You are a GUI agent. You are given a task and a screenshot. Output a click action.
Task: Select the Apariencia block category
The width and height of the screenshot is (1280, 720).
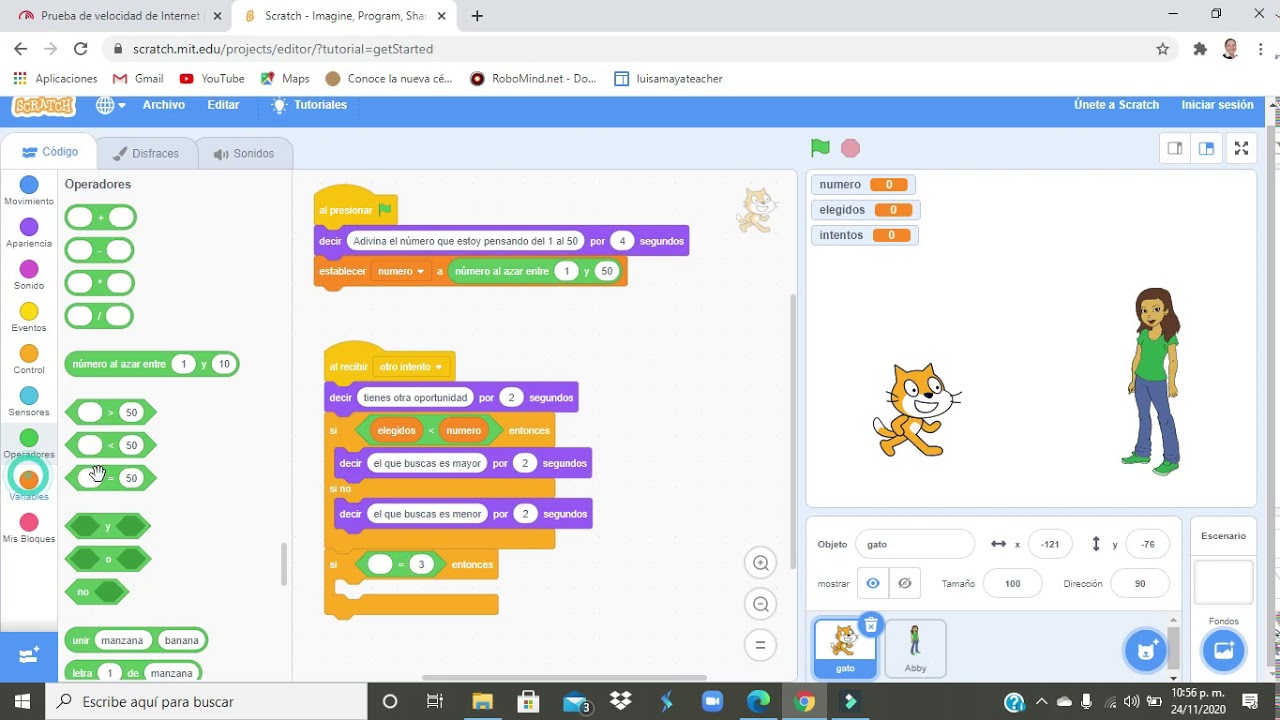coord(29,232)
